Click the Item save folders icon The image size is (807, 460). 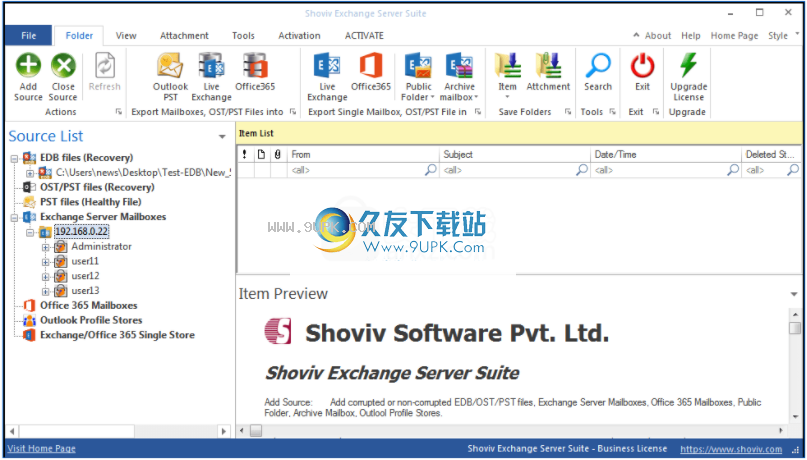[x=507, y=65]
